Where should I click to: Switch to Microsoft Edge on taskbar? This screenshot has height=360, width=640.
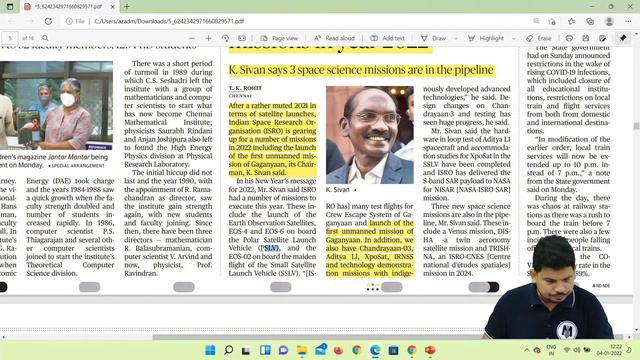click(375, 350)
